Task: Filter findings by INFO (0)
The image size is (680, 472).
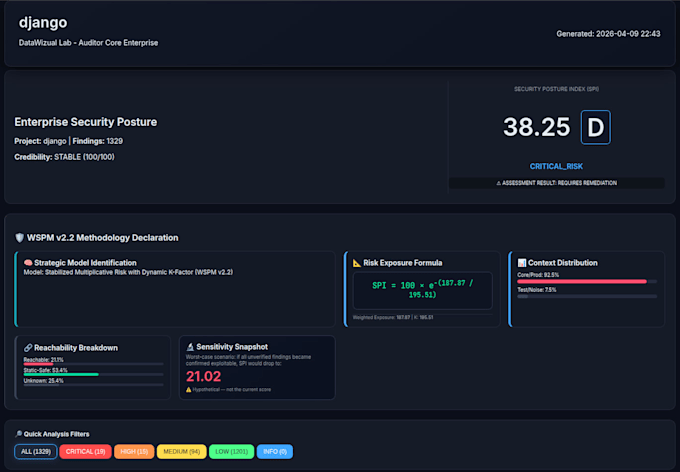Action: tap(275, 452)
